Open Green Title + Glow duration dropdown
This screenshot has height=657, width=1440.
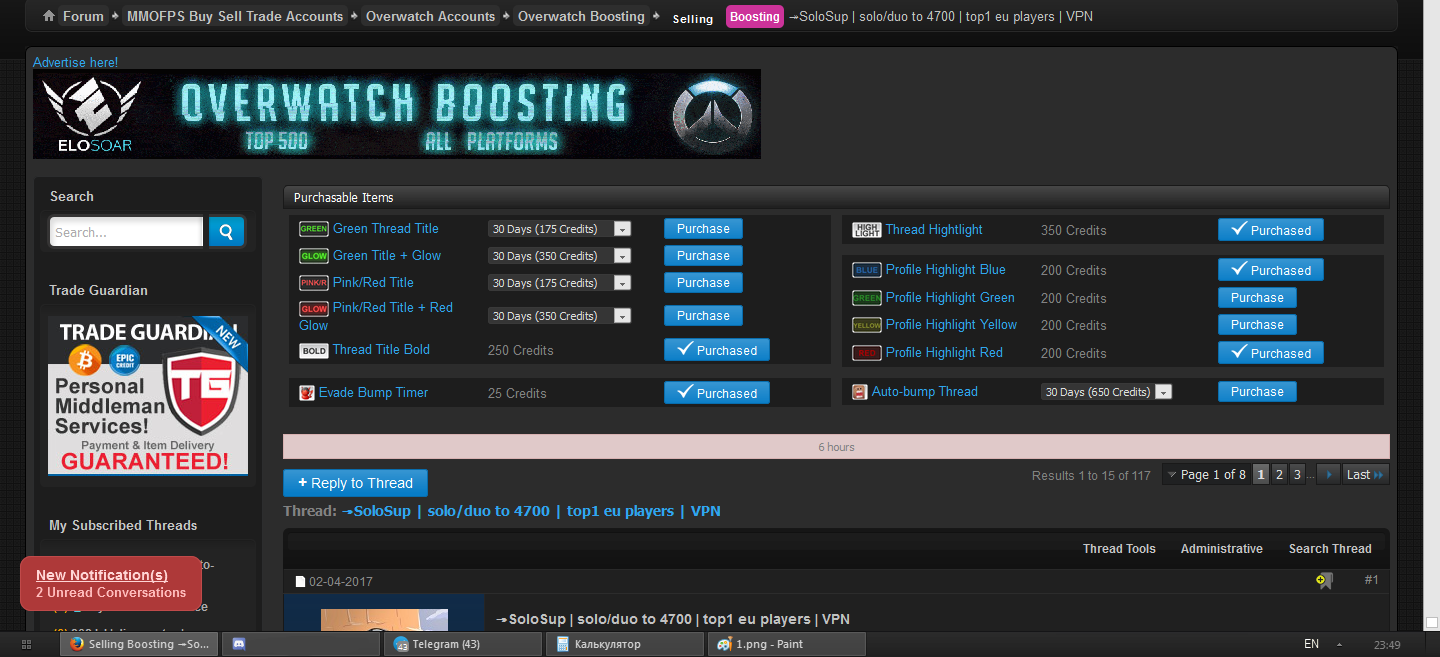(559, 256)
